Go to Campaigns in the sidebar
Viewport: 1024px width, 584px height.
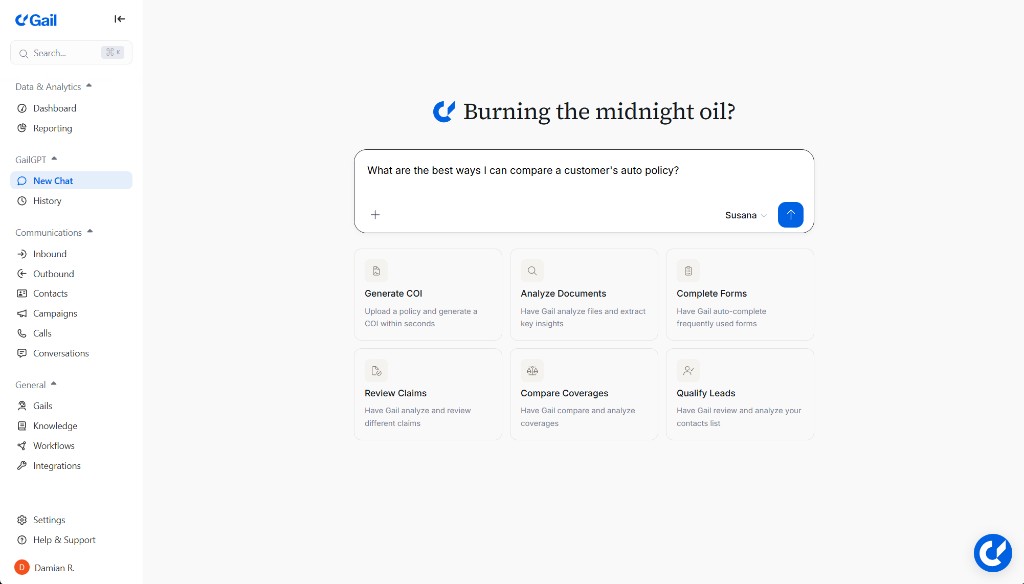[55, 313]
